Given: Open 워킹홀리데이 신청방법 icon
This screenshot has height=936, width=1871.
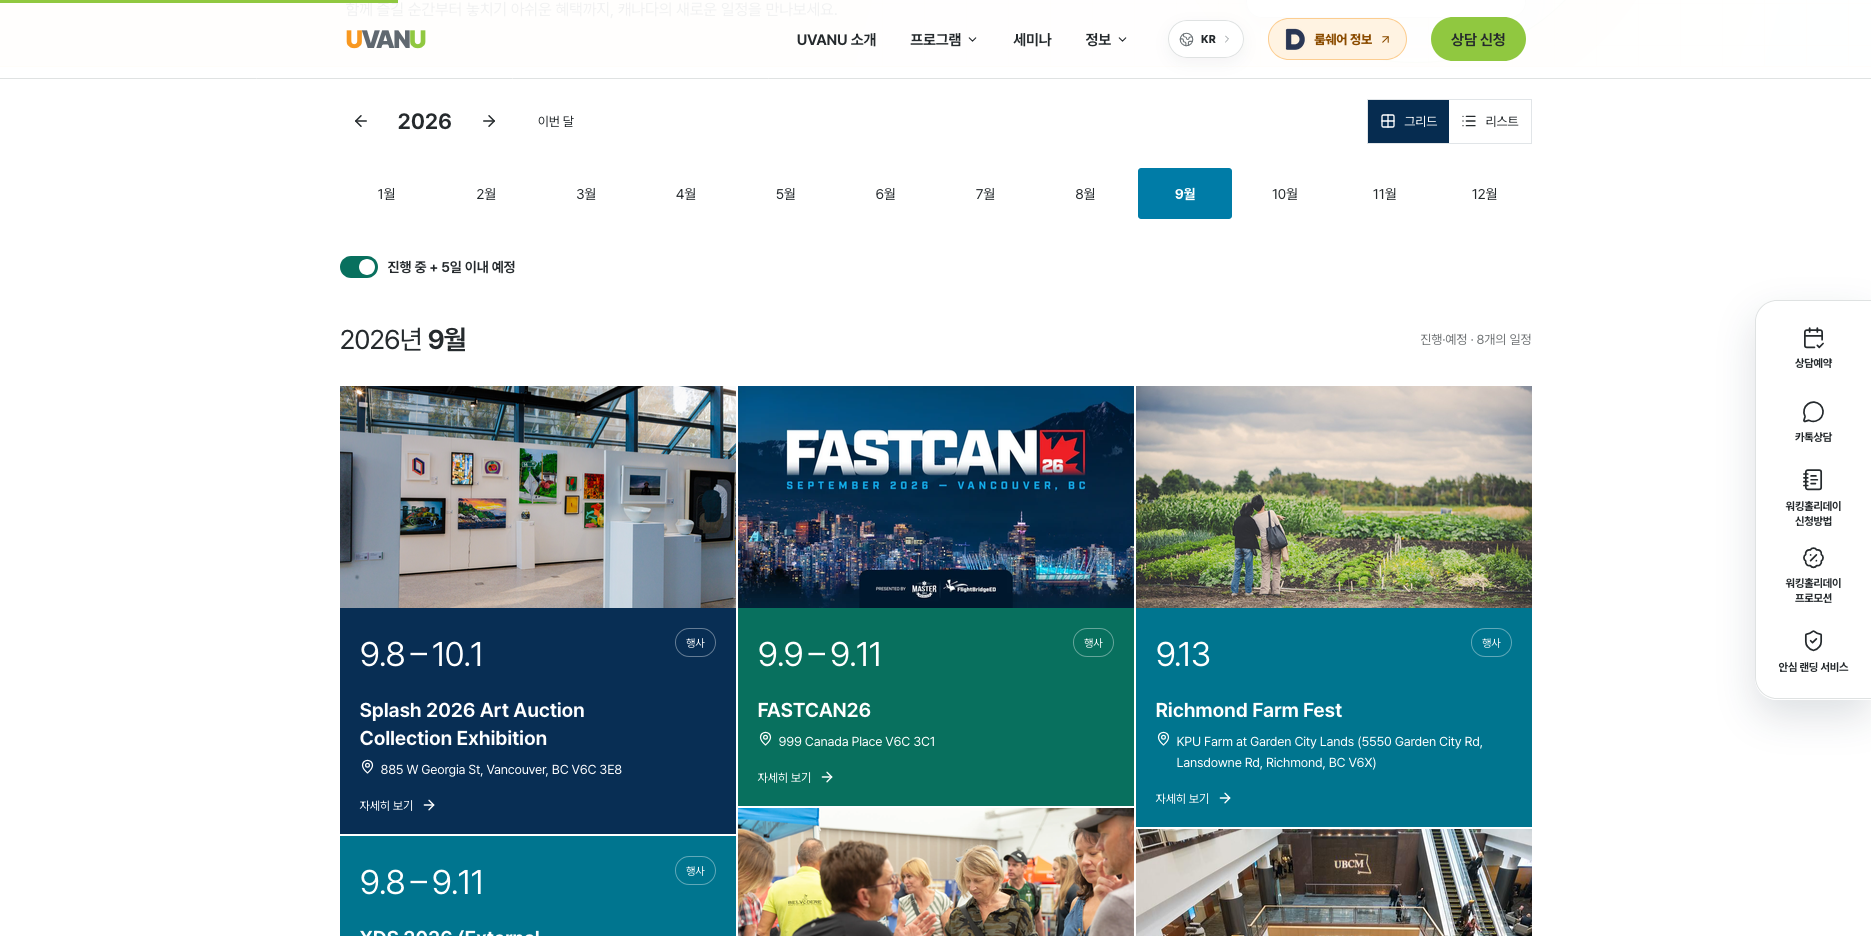Looking at the screenshot, I should pos(1813,480).
